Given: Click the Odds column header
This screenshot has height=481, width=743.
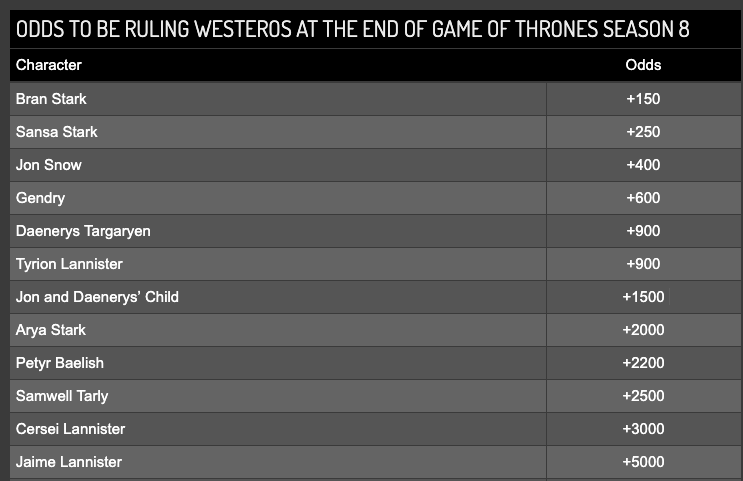Looking at the screenshot, I should (x=643, y=65).
